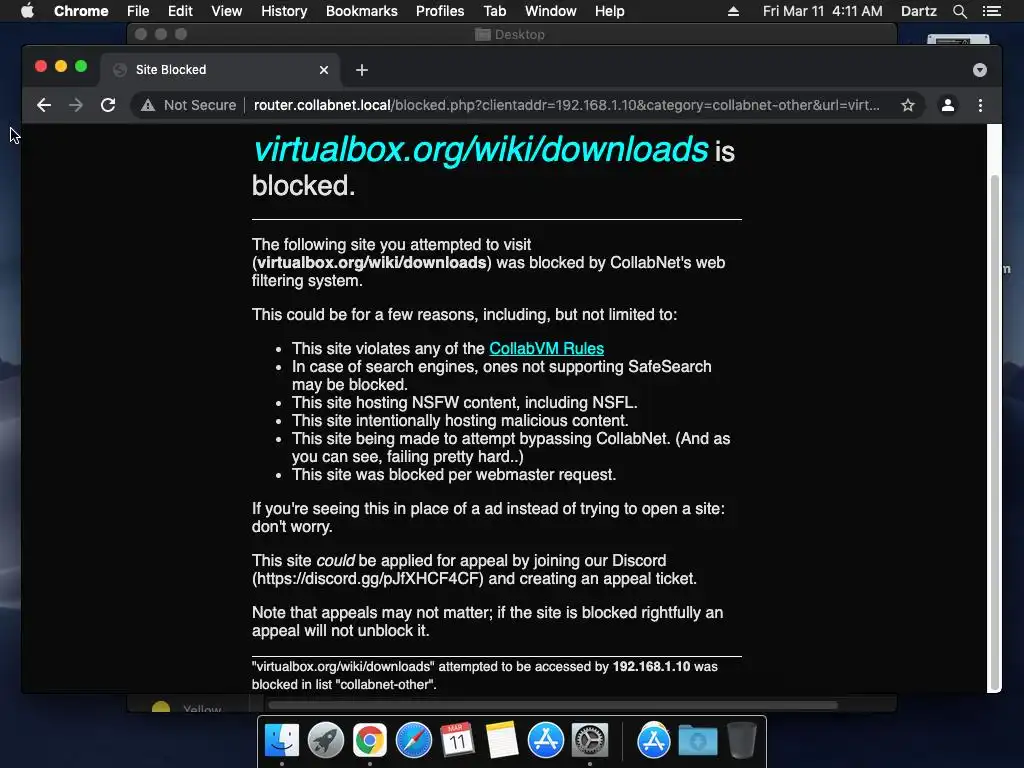The height and width of the screenshot is (768, 1024).
Task: Bookmark this page with the star icon
Action: 908,105
